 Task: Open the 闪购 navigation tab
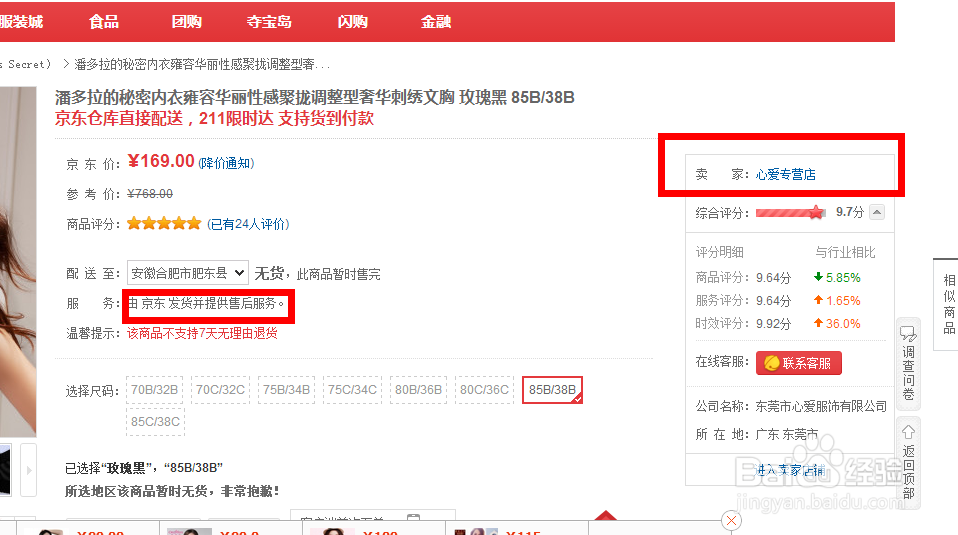(x=353, y=22)
